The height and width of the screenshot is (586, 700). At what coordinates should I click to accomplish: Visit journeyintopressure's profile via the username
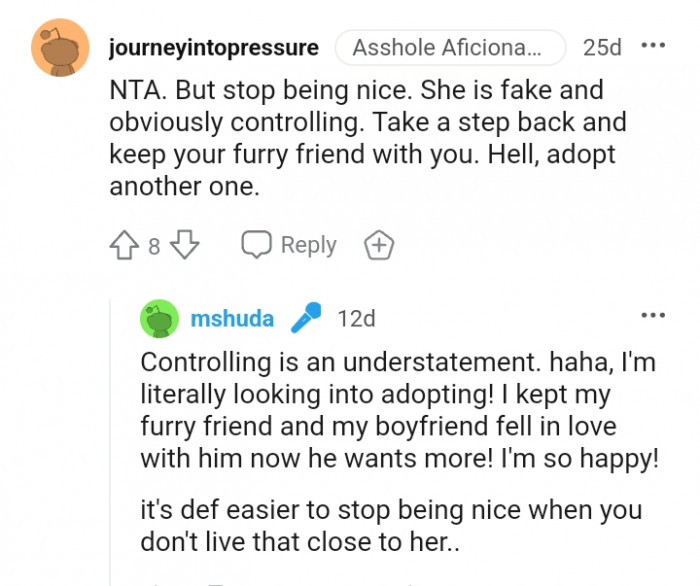coord(214,47)
